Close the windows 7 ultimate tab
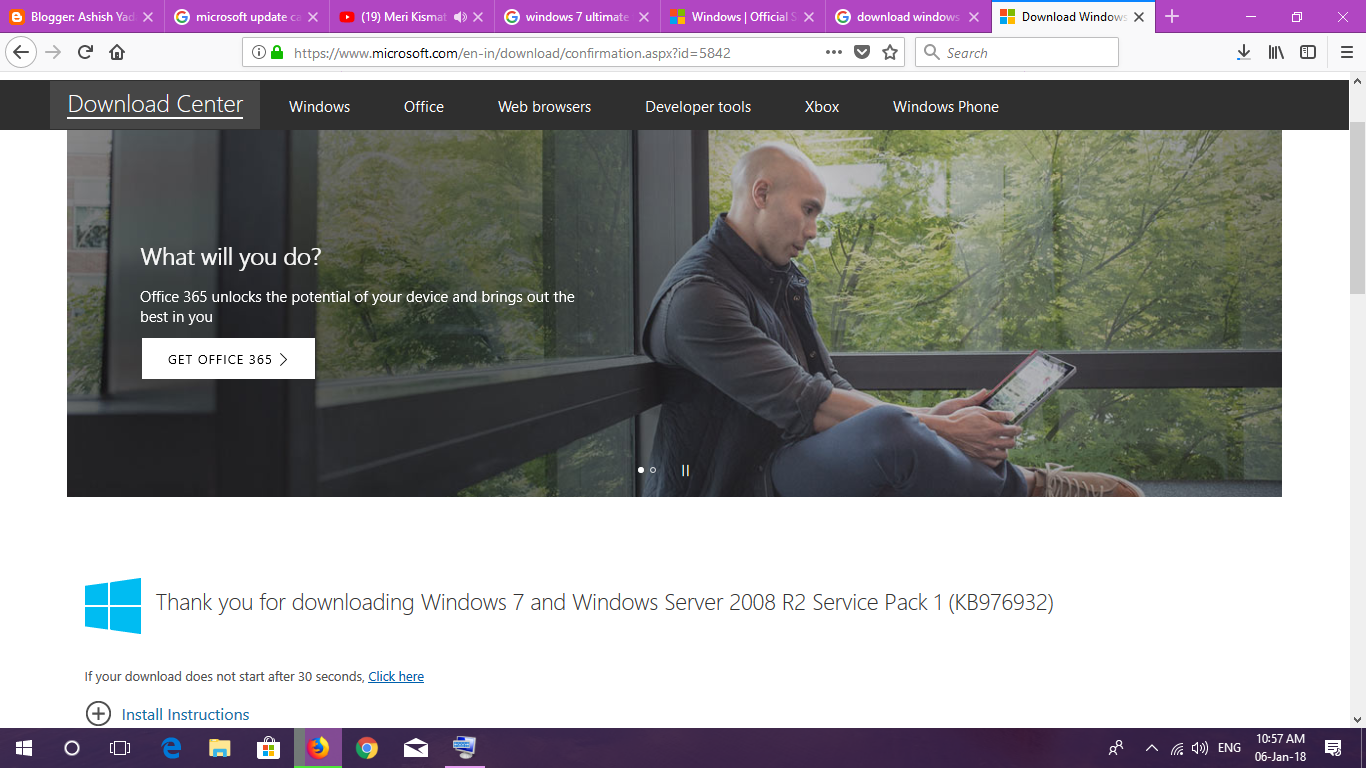 point(645,17)
